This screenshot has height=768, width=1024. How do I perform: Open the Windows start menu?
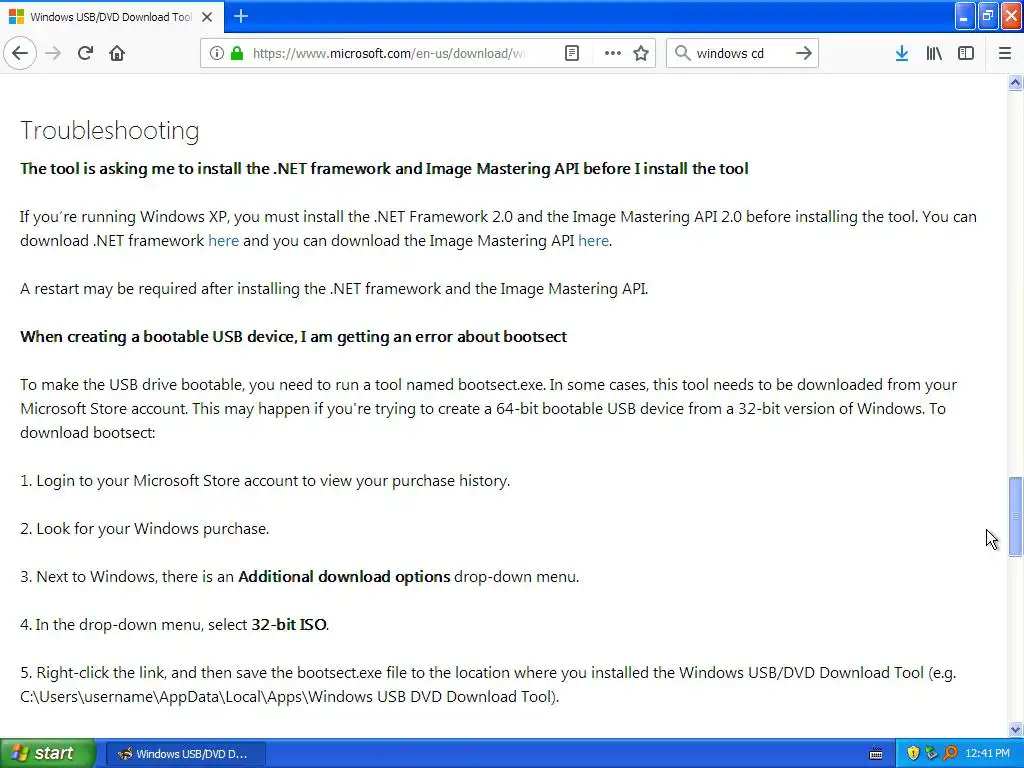[x=48, y=753]
